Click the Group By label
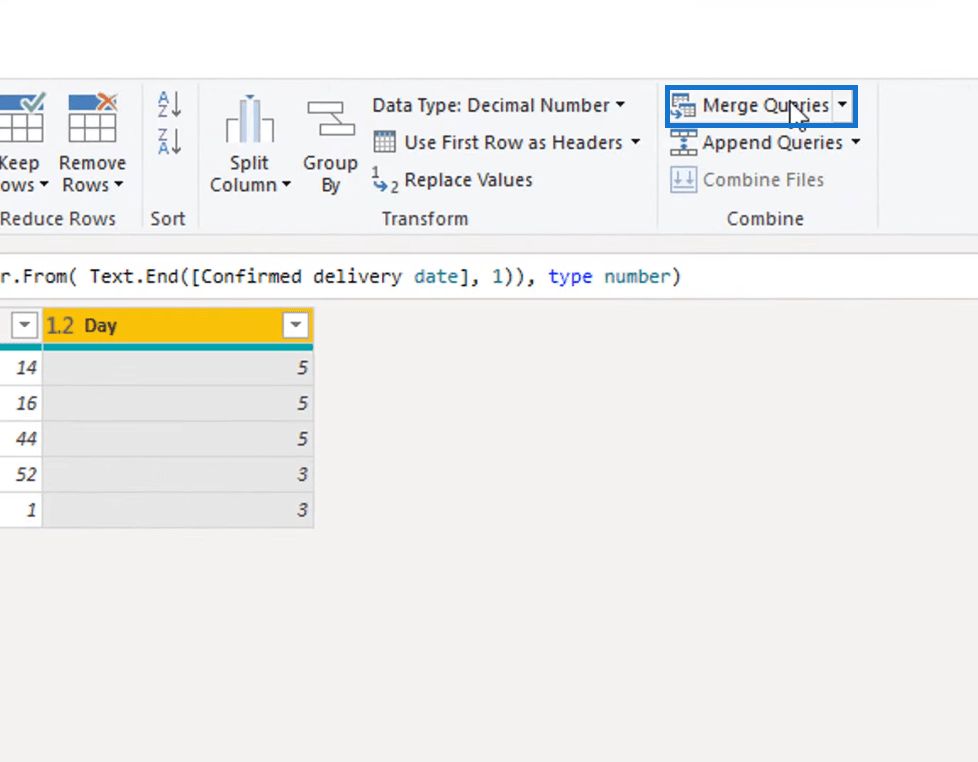 click(x=331, y=174)
